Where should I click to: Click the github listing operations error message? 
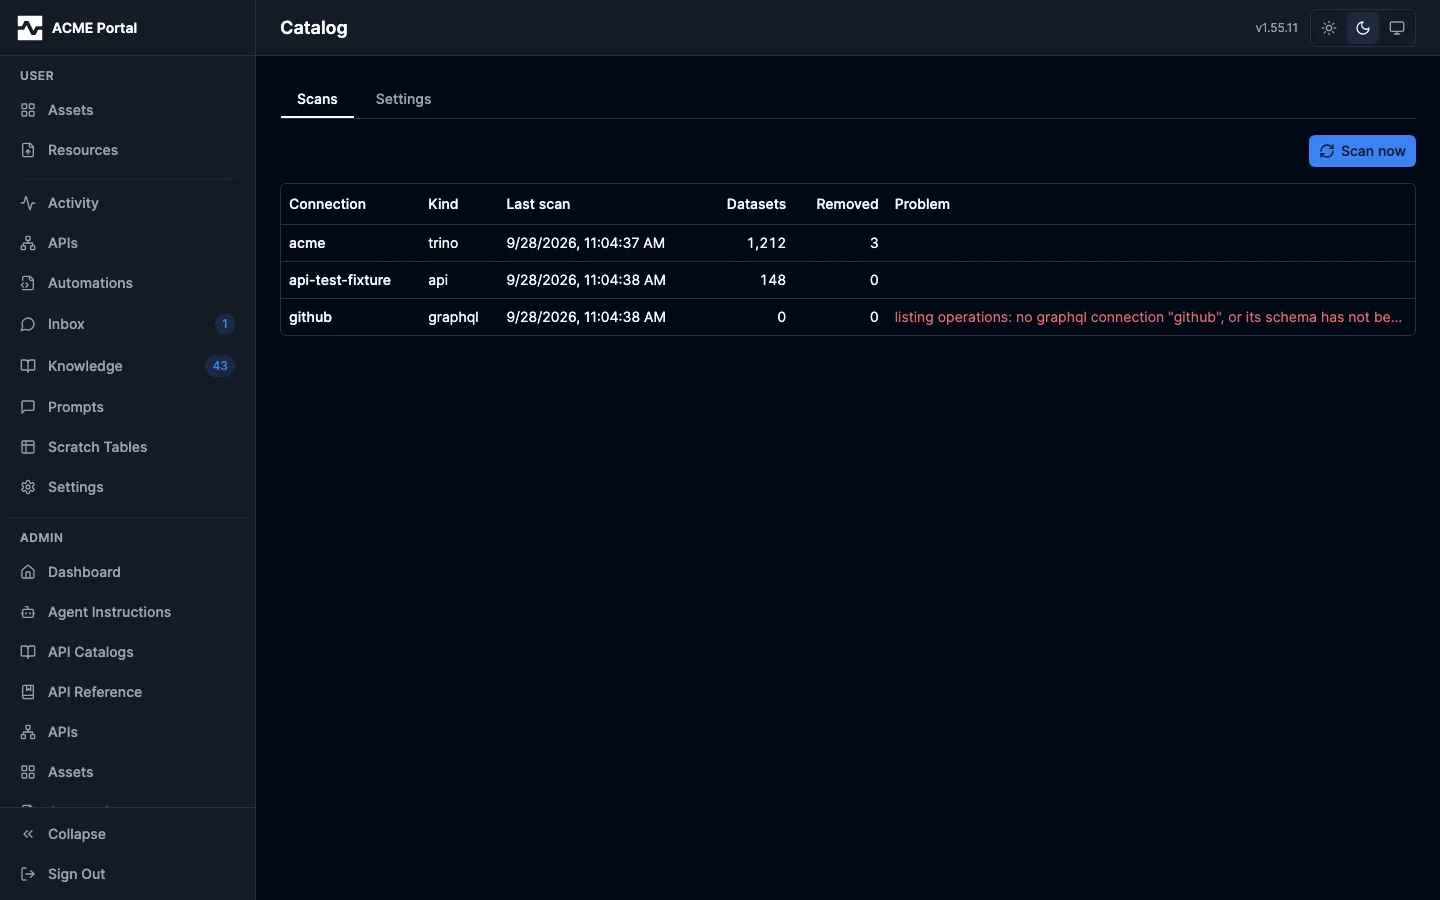pyautogui.click(x=1148, y=317)
